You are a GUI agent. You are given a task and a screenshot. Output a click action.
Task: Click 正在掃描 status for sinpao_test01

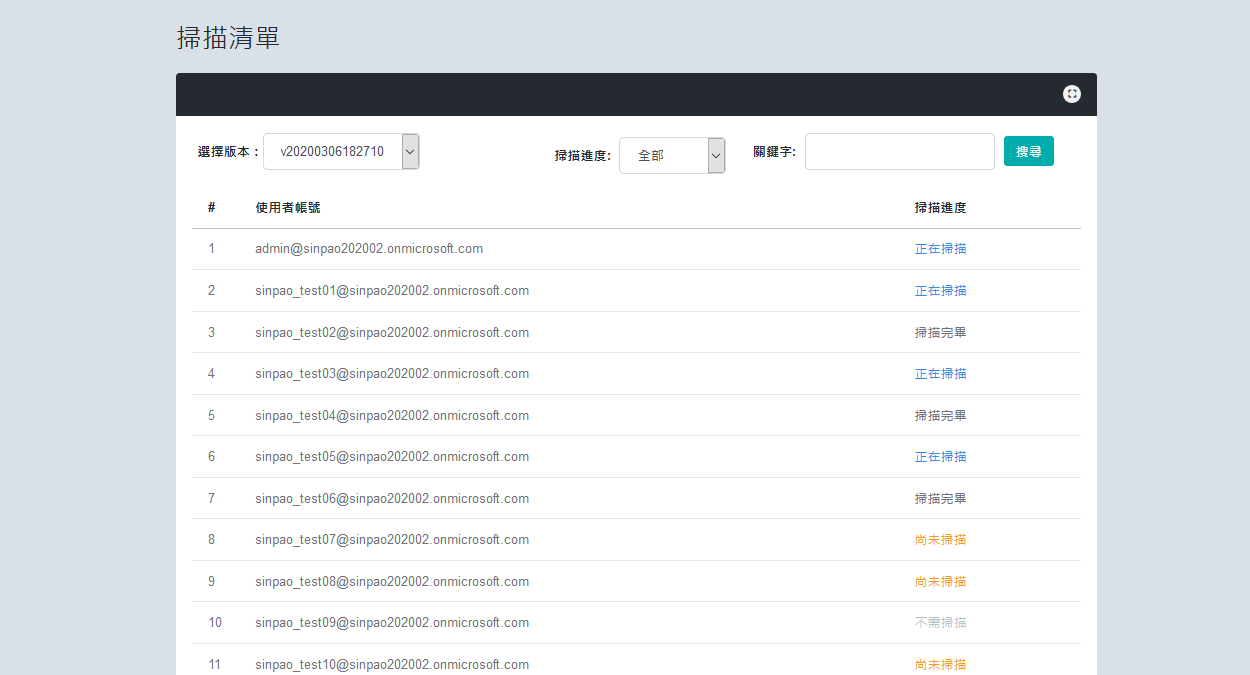pos(940,291)
